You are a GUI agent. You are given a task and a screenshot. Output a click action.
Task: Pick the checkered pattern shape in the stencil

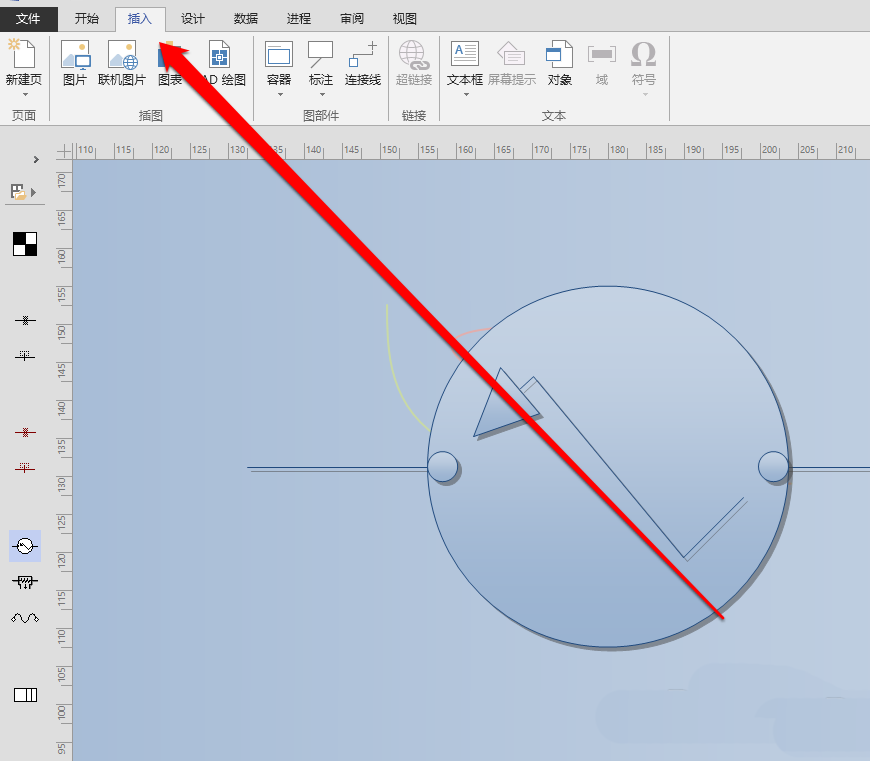24,243
